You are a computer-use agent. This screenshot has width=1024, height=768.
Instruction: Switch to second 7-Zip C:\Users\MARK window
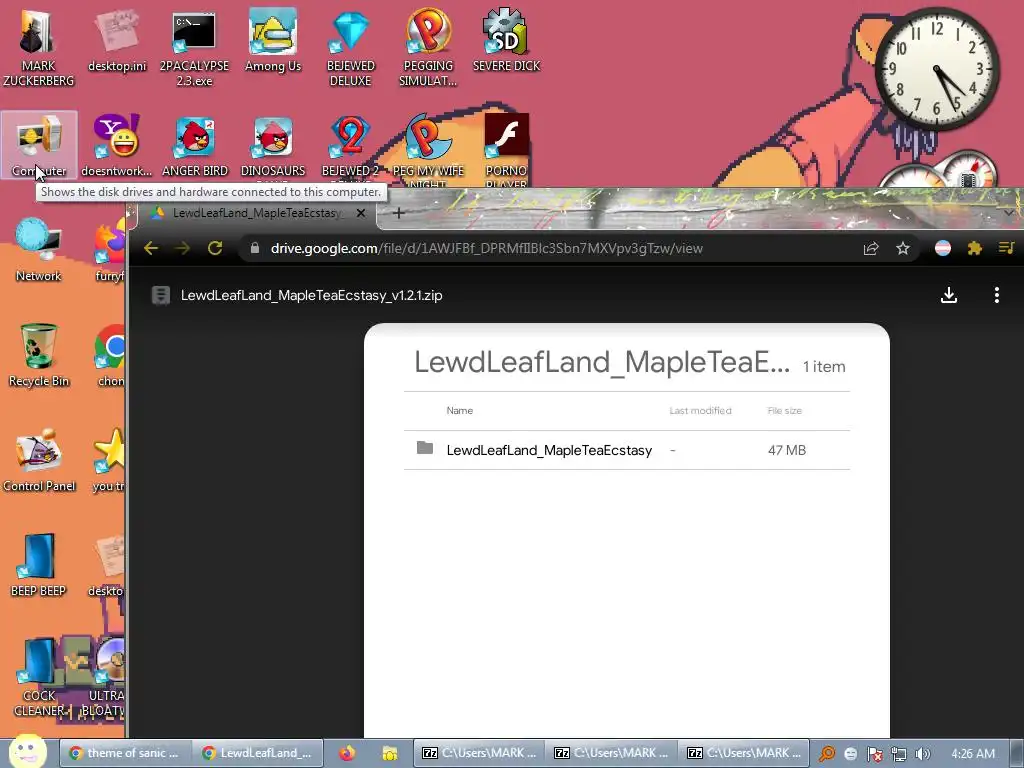(x=613, y=753)
